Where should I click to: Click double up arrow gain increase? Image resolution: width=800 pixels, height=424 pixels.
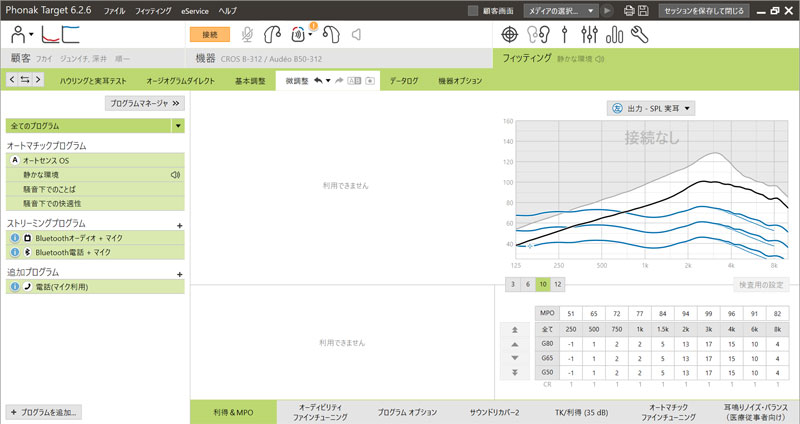[515, 330]
